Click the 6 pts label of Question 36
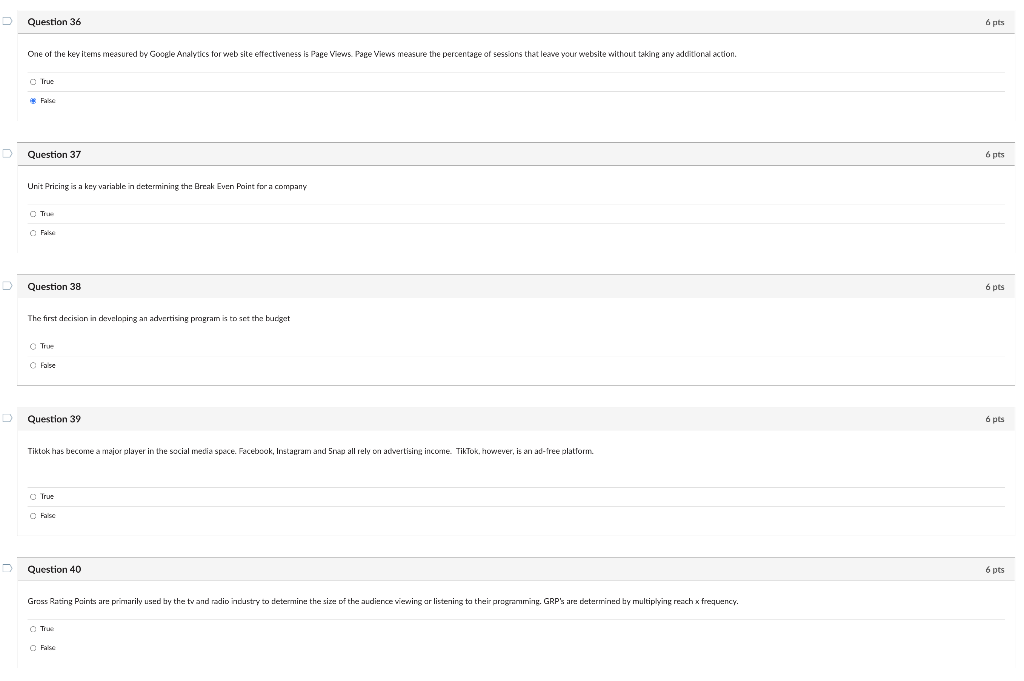 (x=995, y=22)
